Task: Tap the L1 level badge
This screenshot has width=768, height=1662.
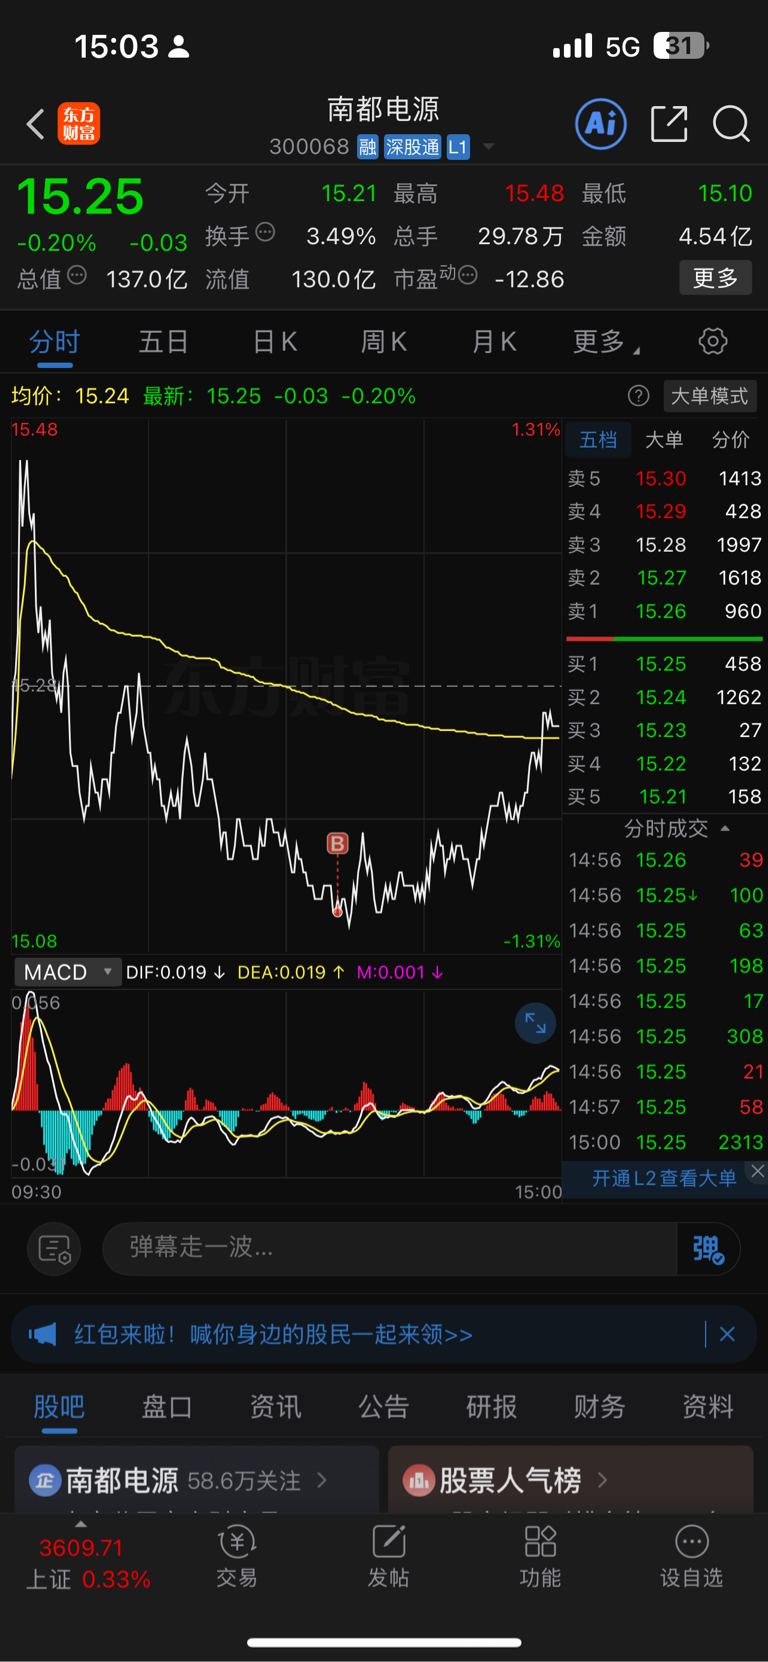Action: [x=458, y=147]
